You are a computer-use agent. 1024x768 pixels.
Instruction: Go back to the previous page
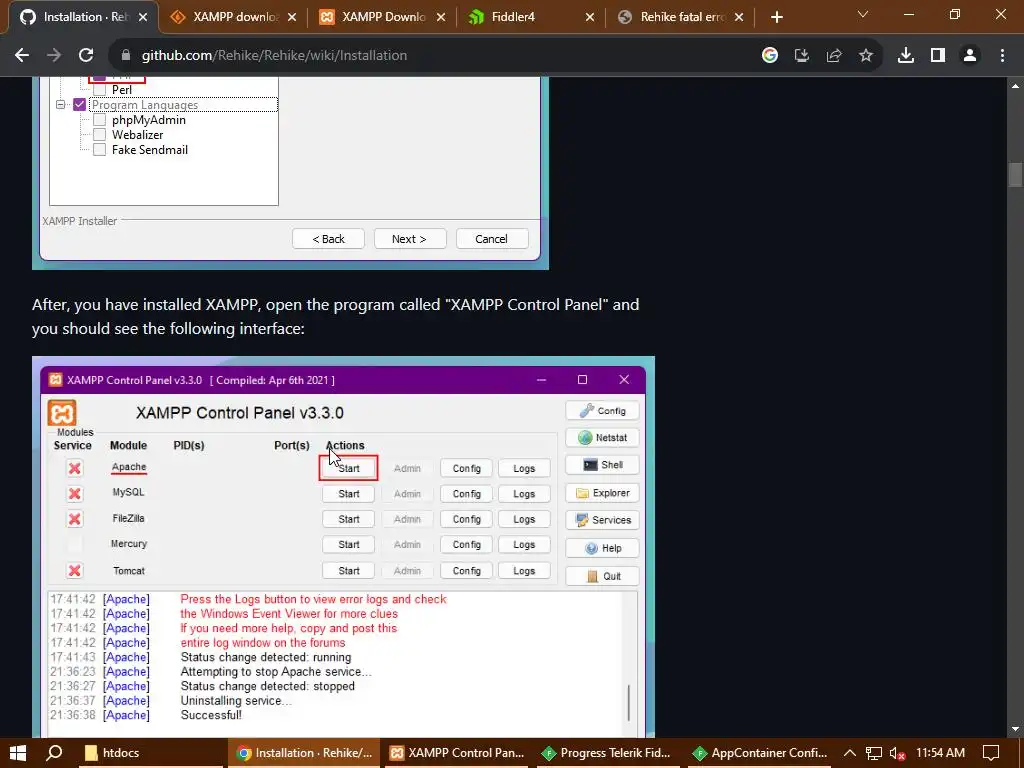[x=22, y=56]
